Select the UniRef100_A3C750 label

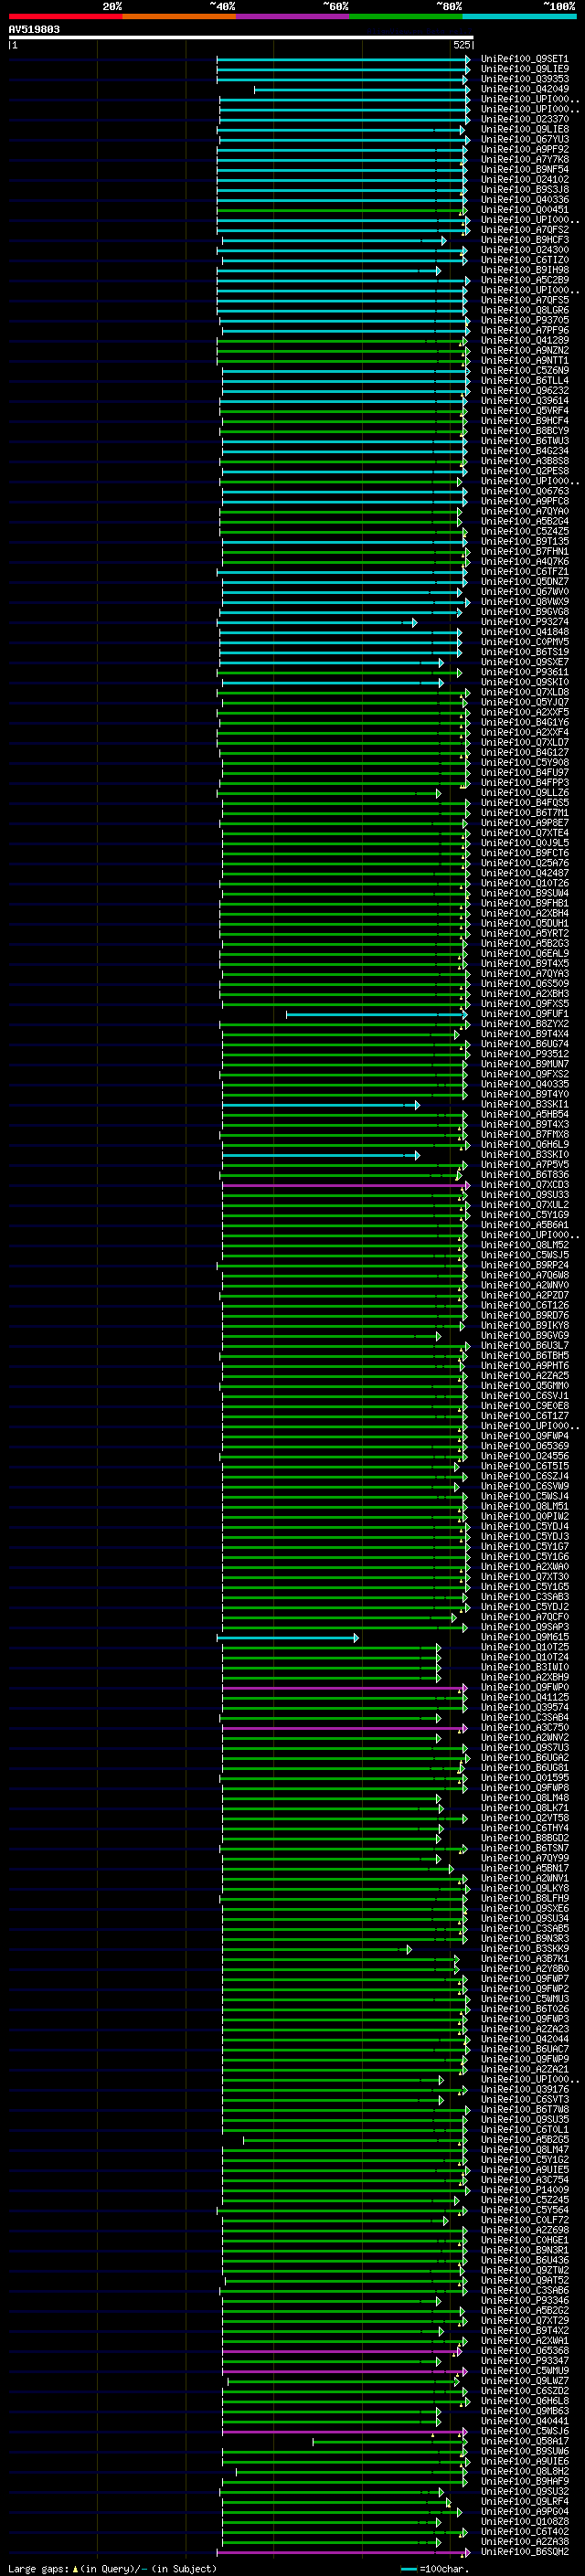coord(524,1728)
